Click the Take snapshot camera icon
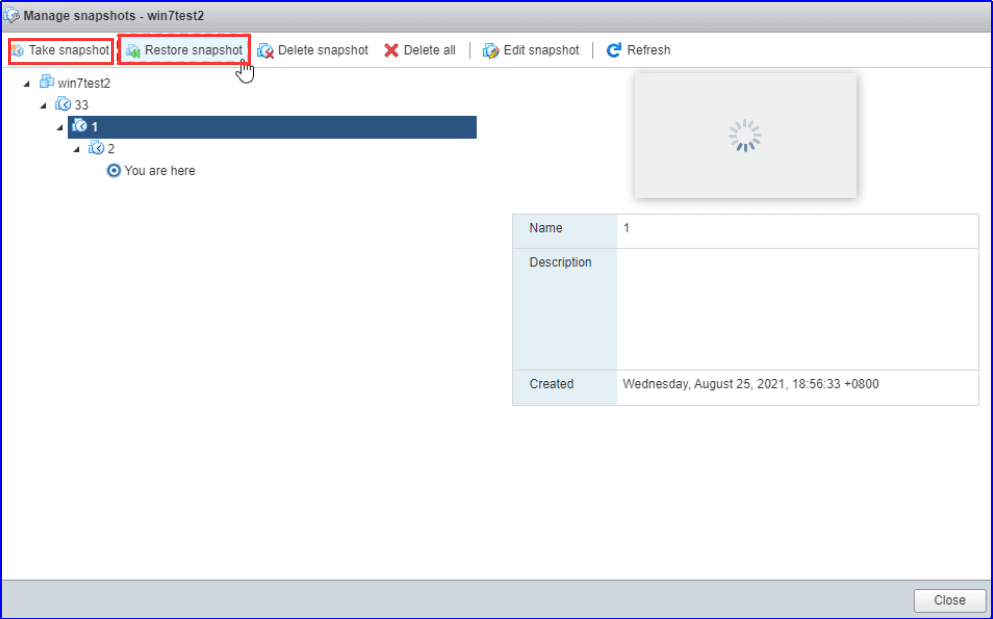Viewport: 993px width, 619px height. [18, 50]
